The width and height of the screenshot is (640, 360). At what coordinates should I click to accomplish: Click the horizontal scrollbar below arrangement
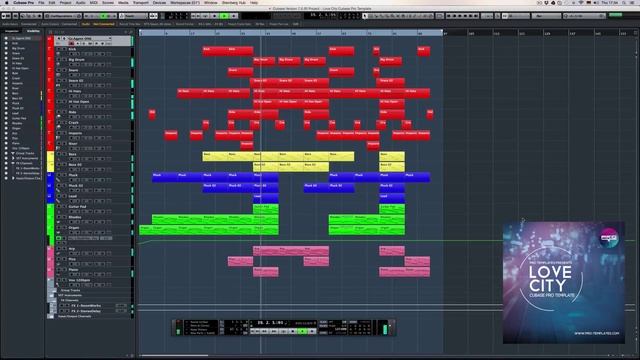[x=174, y=356]
